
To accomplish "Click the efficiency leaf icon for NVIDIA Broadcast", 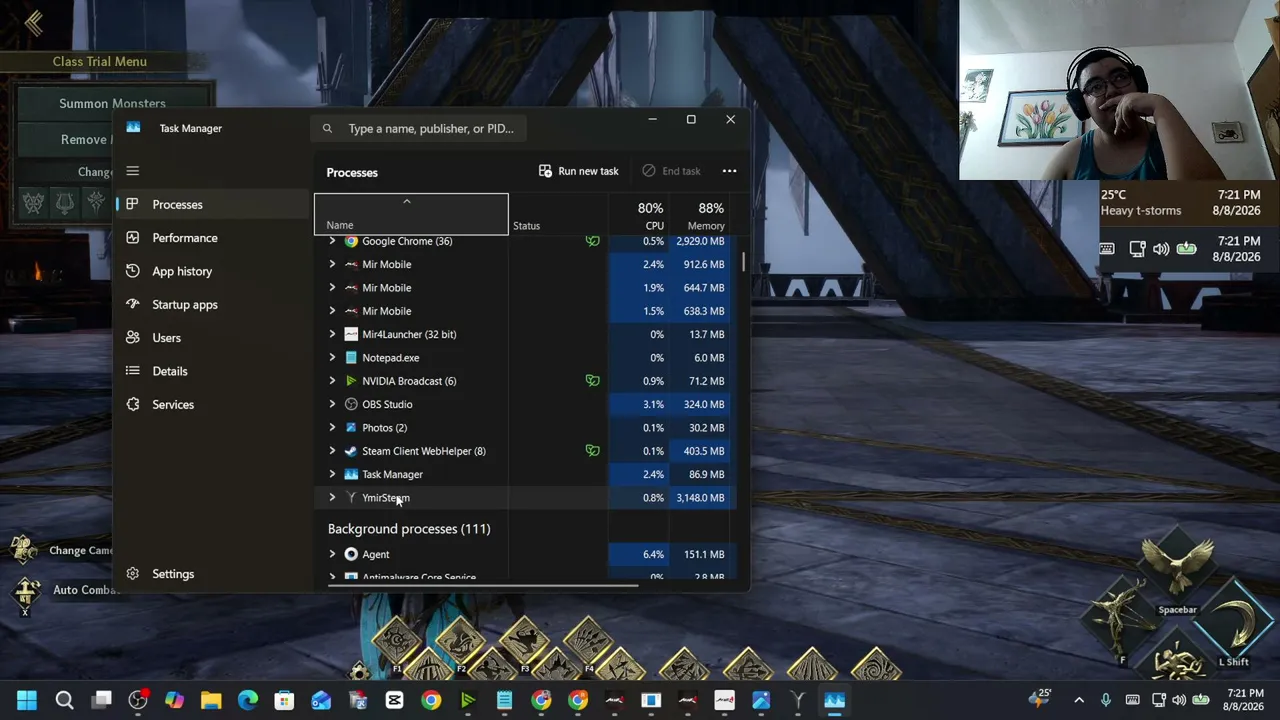I will [x=593, y=381].
